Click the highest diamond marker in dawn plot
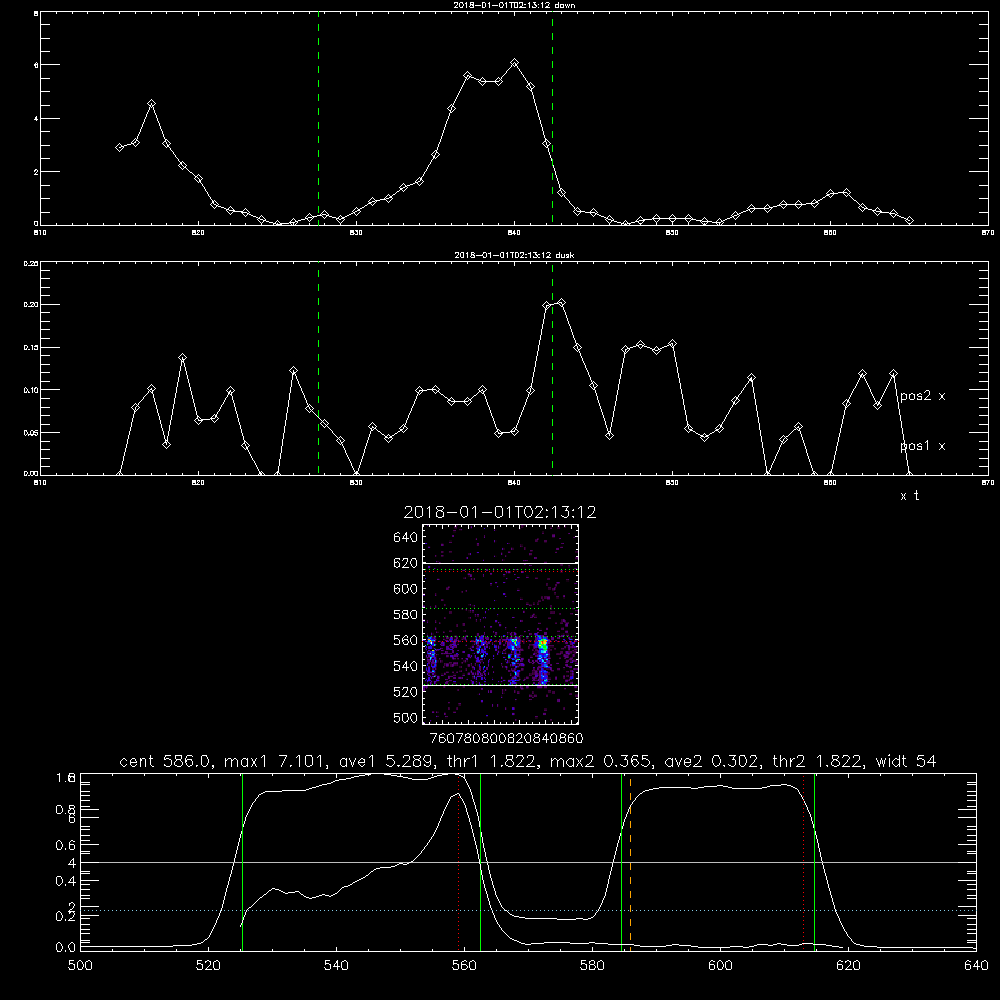 [515, 62]
